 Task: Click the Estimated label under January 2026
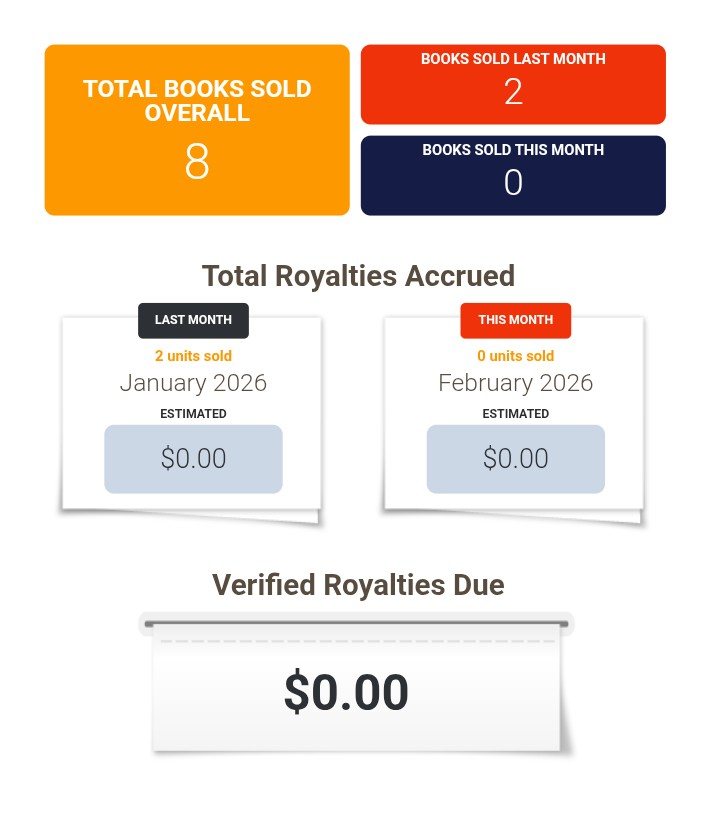pyautogui.click(x=193, y=414)
